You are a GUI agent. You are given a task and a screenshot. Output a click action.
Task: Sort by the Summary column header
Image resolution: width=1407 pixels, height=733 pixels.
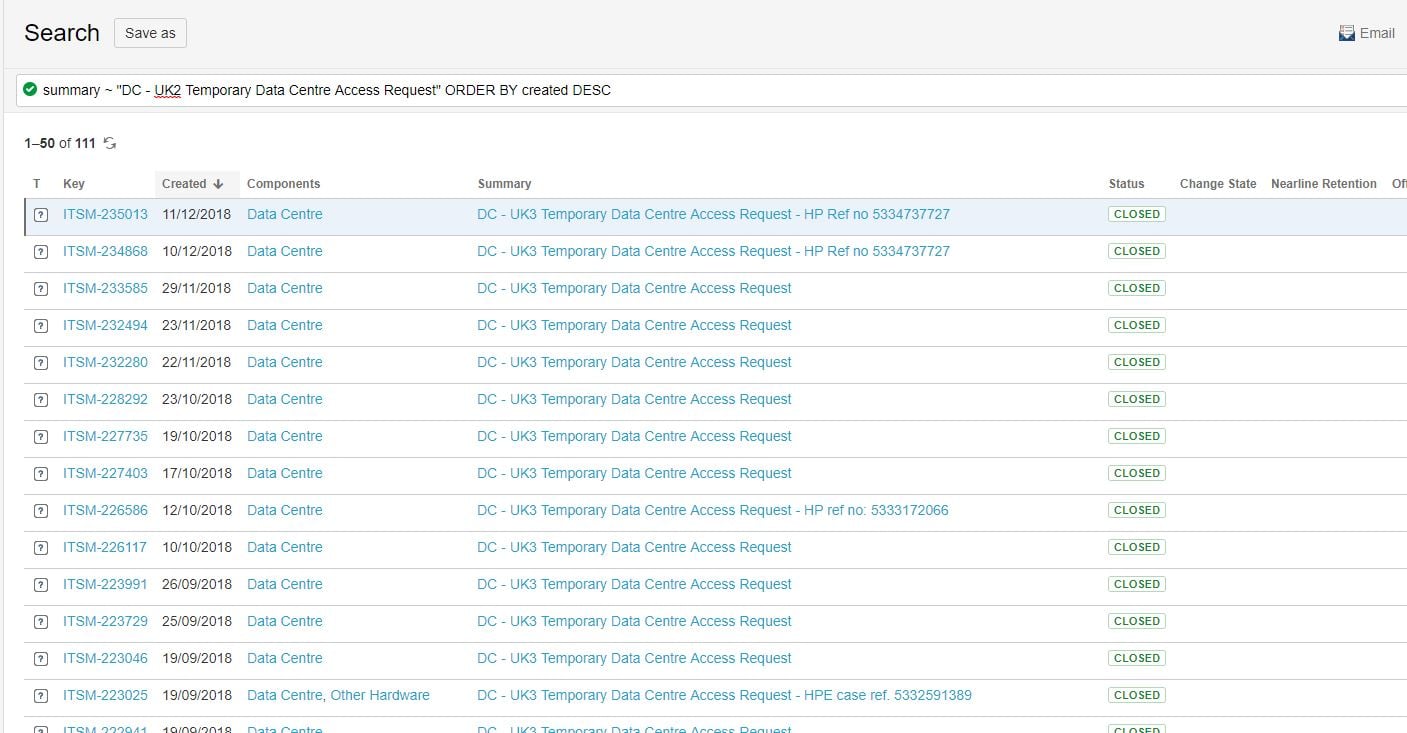[x=505, y=184]
